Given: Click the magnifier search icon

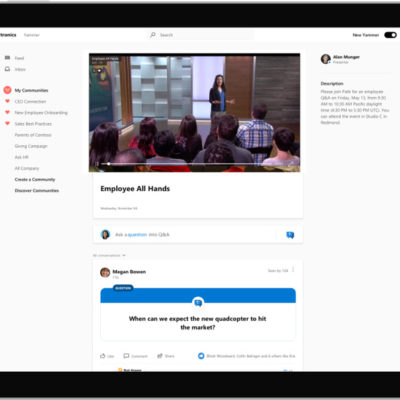Looking at the screenshot, I should (x=153, y=35).
